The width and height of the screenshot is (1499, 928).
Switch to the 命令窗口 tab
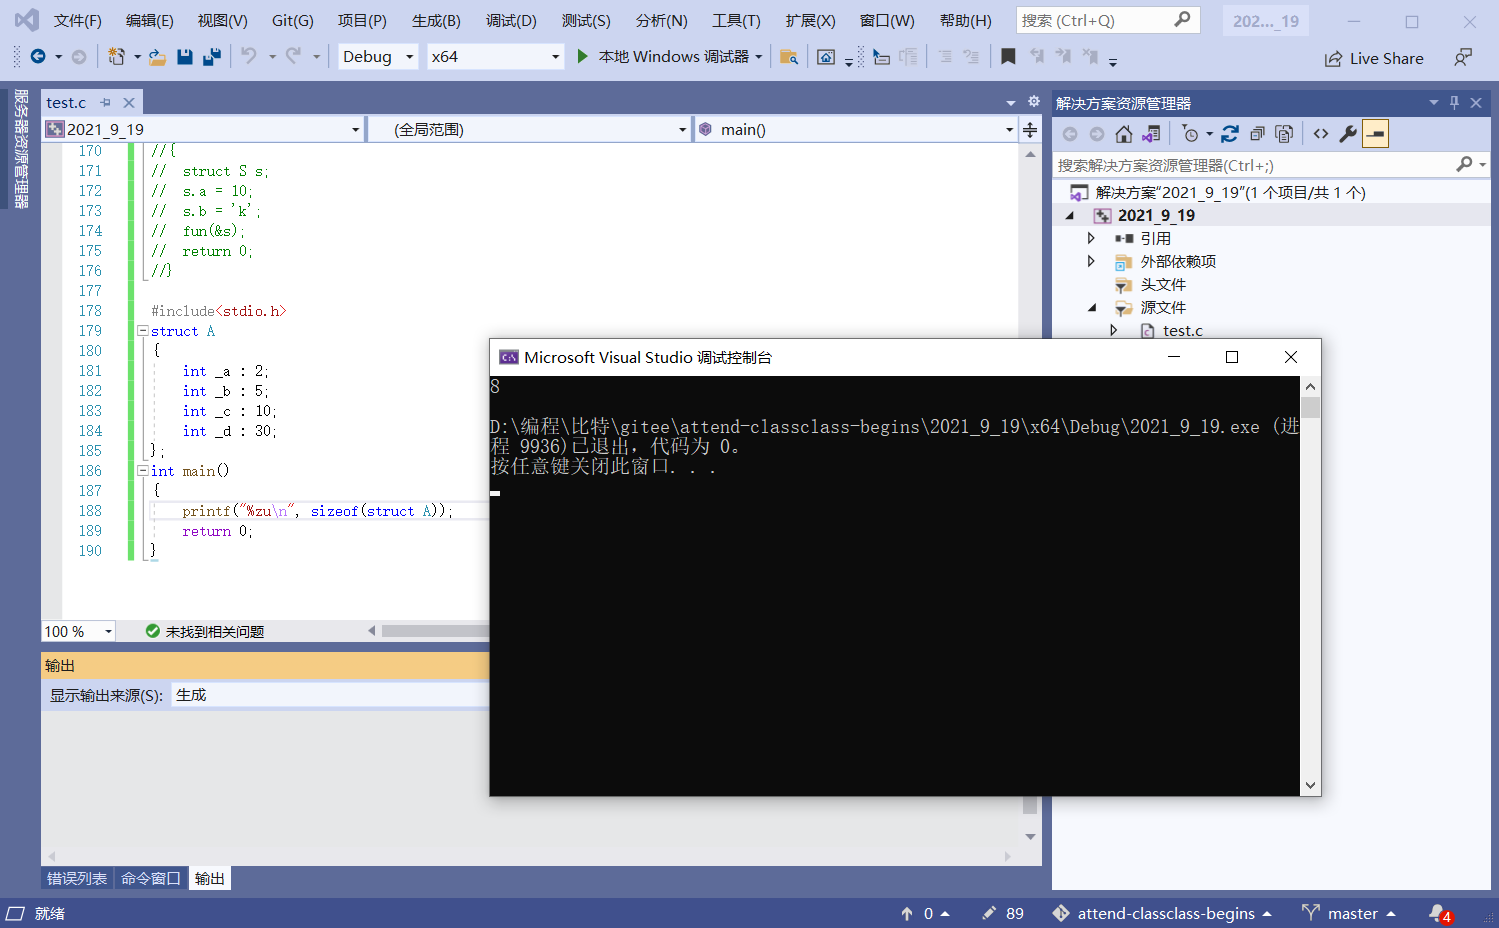pos(151,878)
